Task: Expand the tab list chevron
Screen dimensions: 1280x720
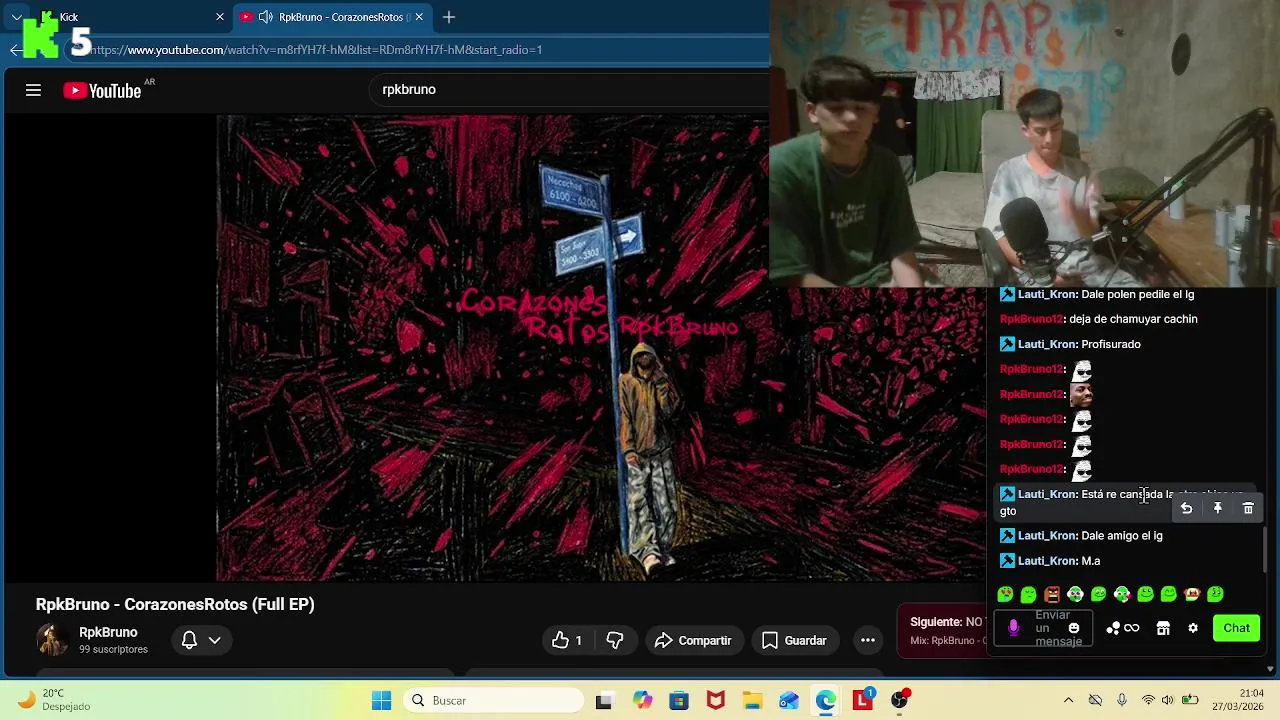Action: [16, 17]
